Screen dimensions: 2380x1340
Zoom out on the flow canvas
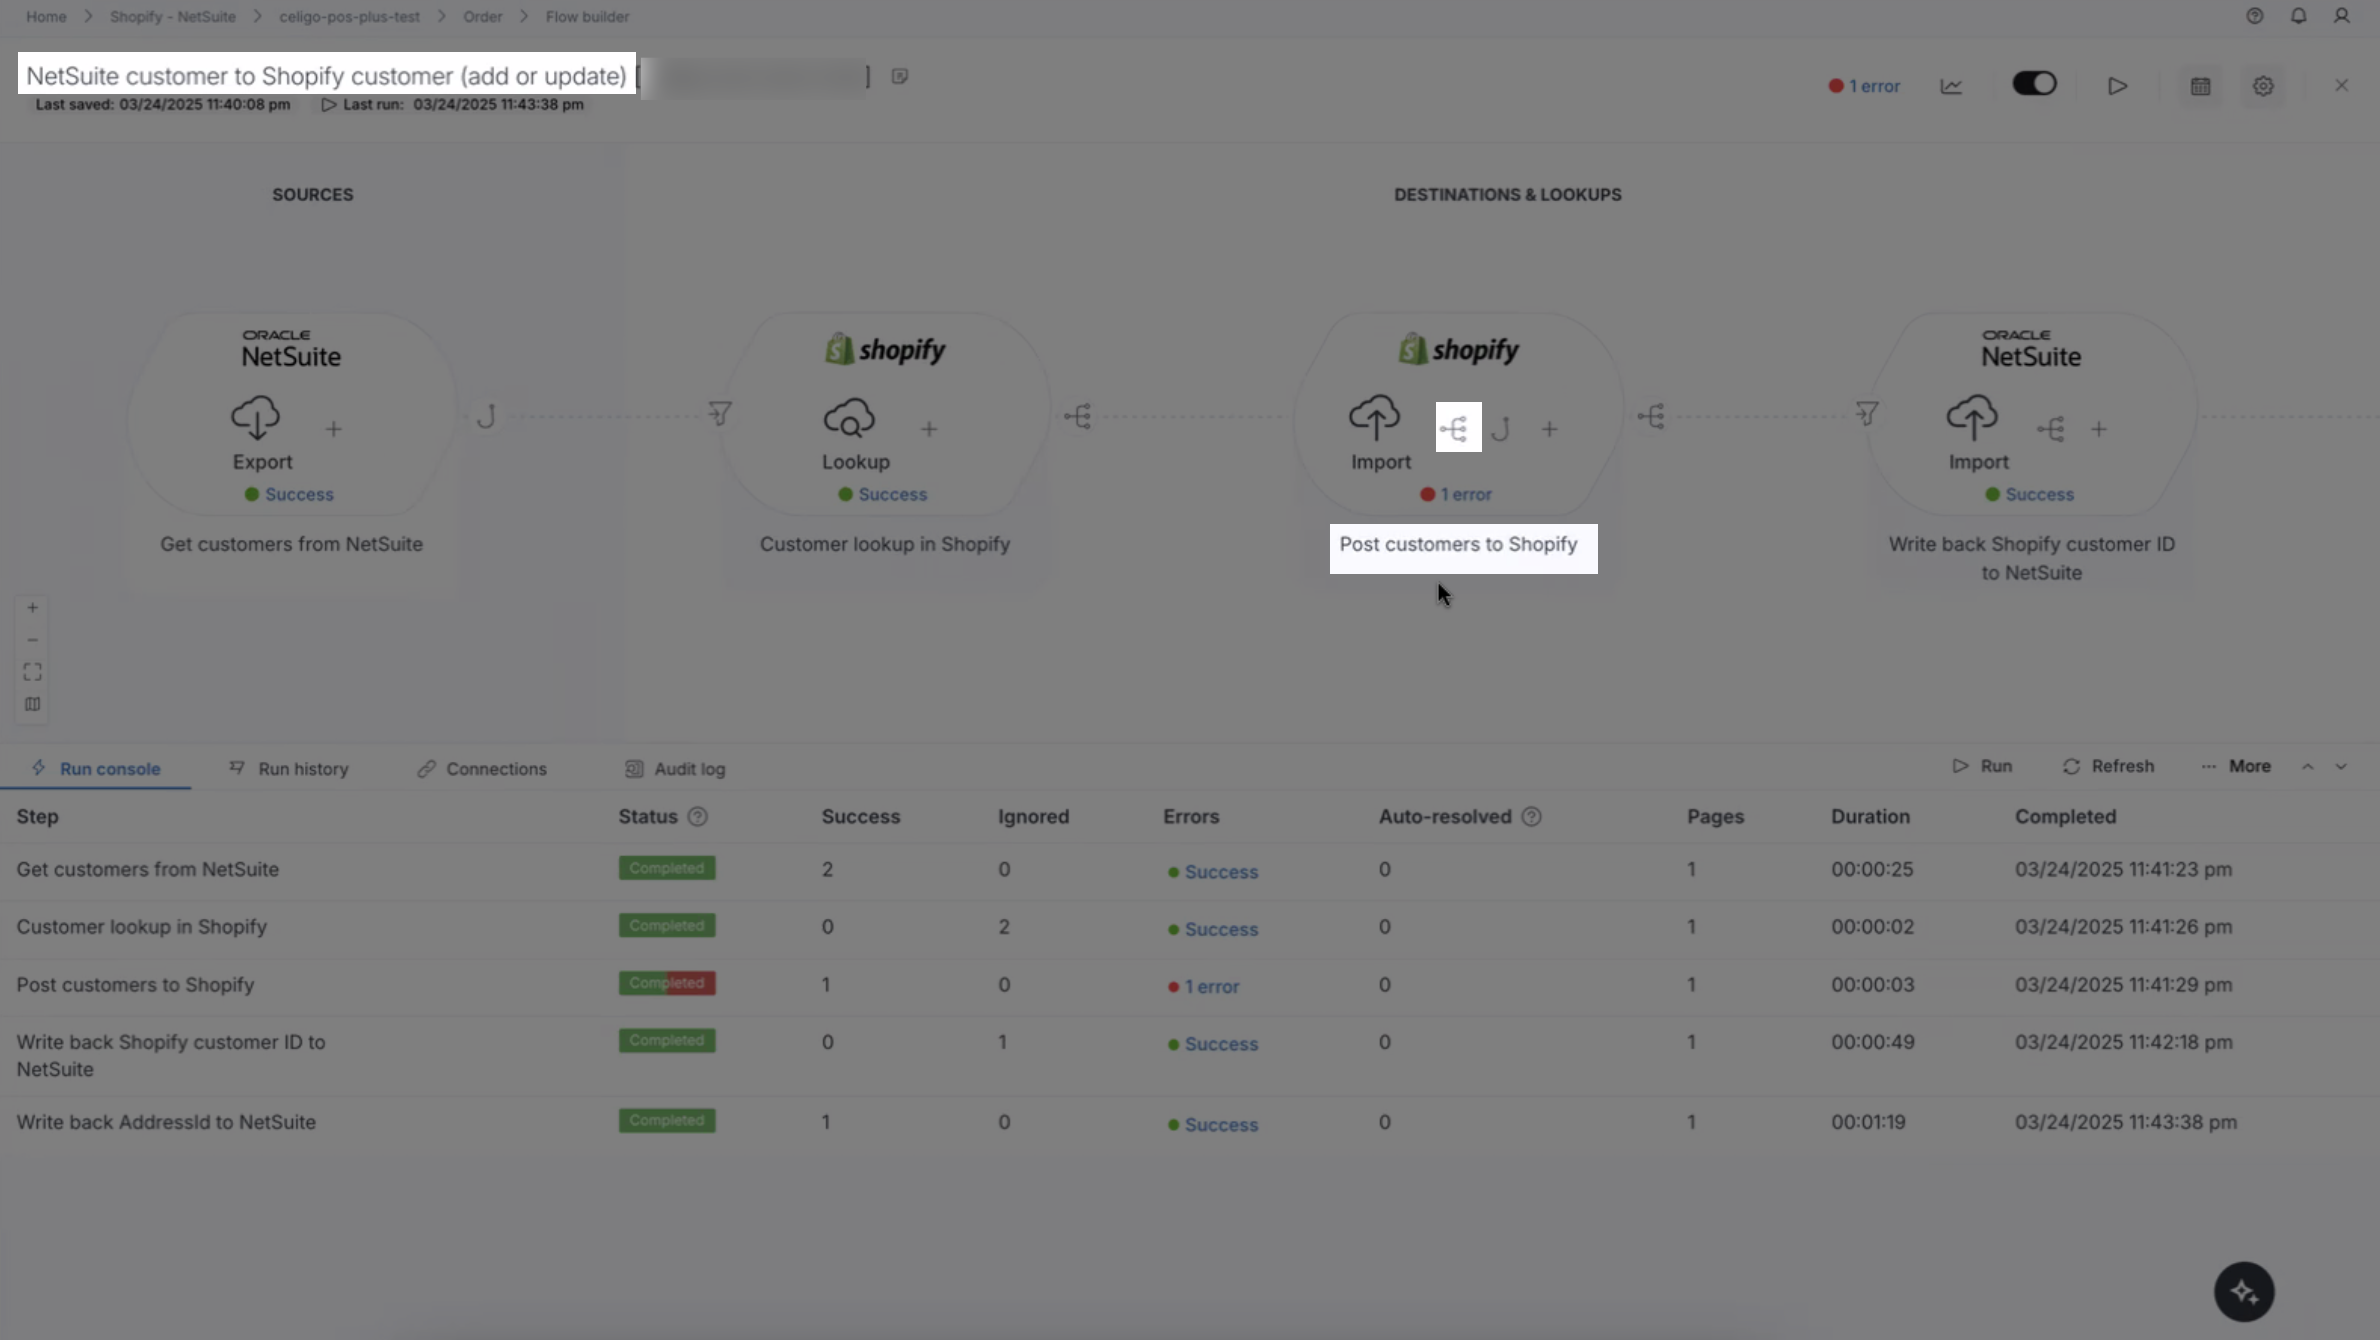click(x=32, y=640)
